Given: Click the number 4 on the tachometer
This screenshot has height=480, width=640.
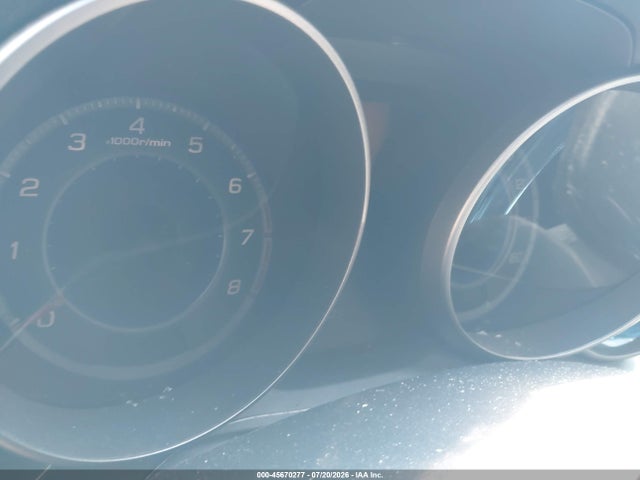Looking at the screenshot, I should 137,126.
